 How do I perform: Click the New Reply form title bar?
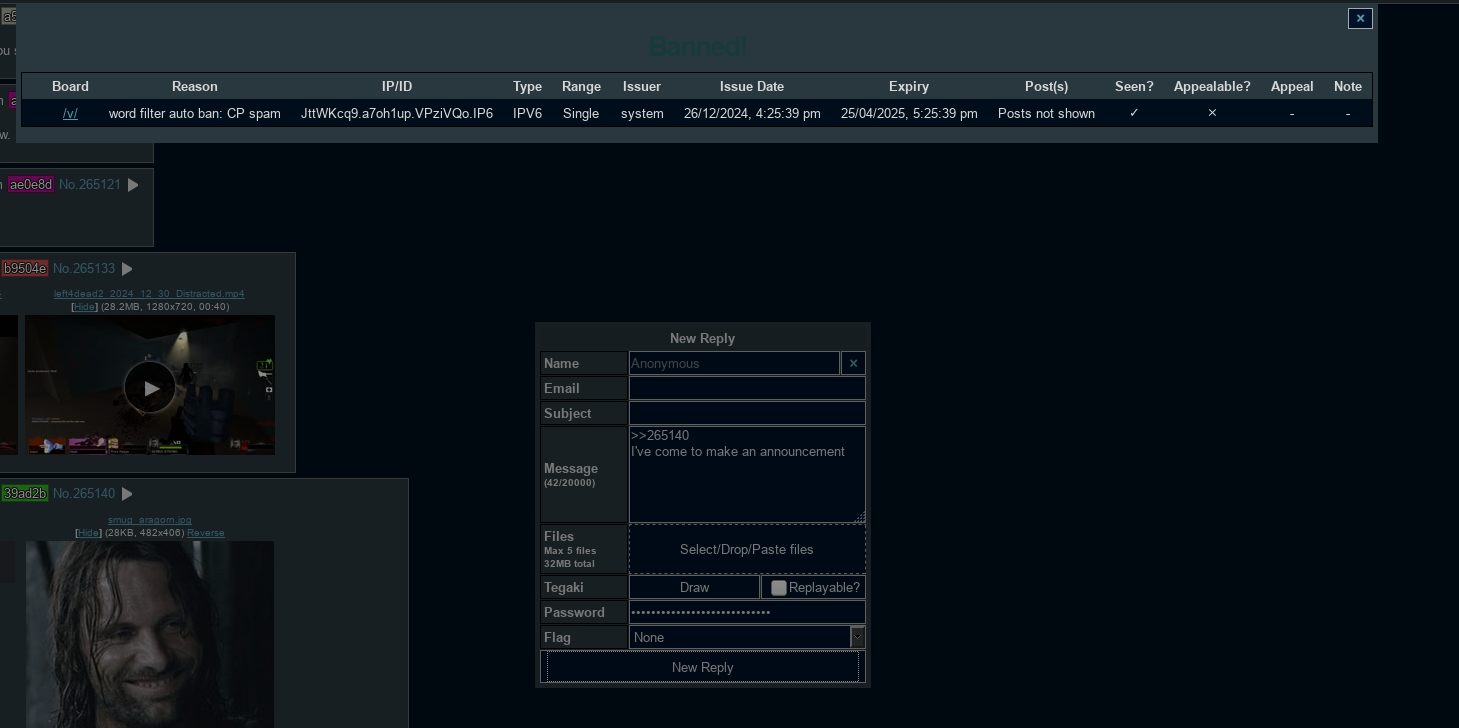[x=702, y=338]
